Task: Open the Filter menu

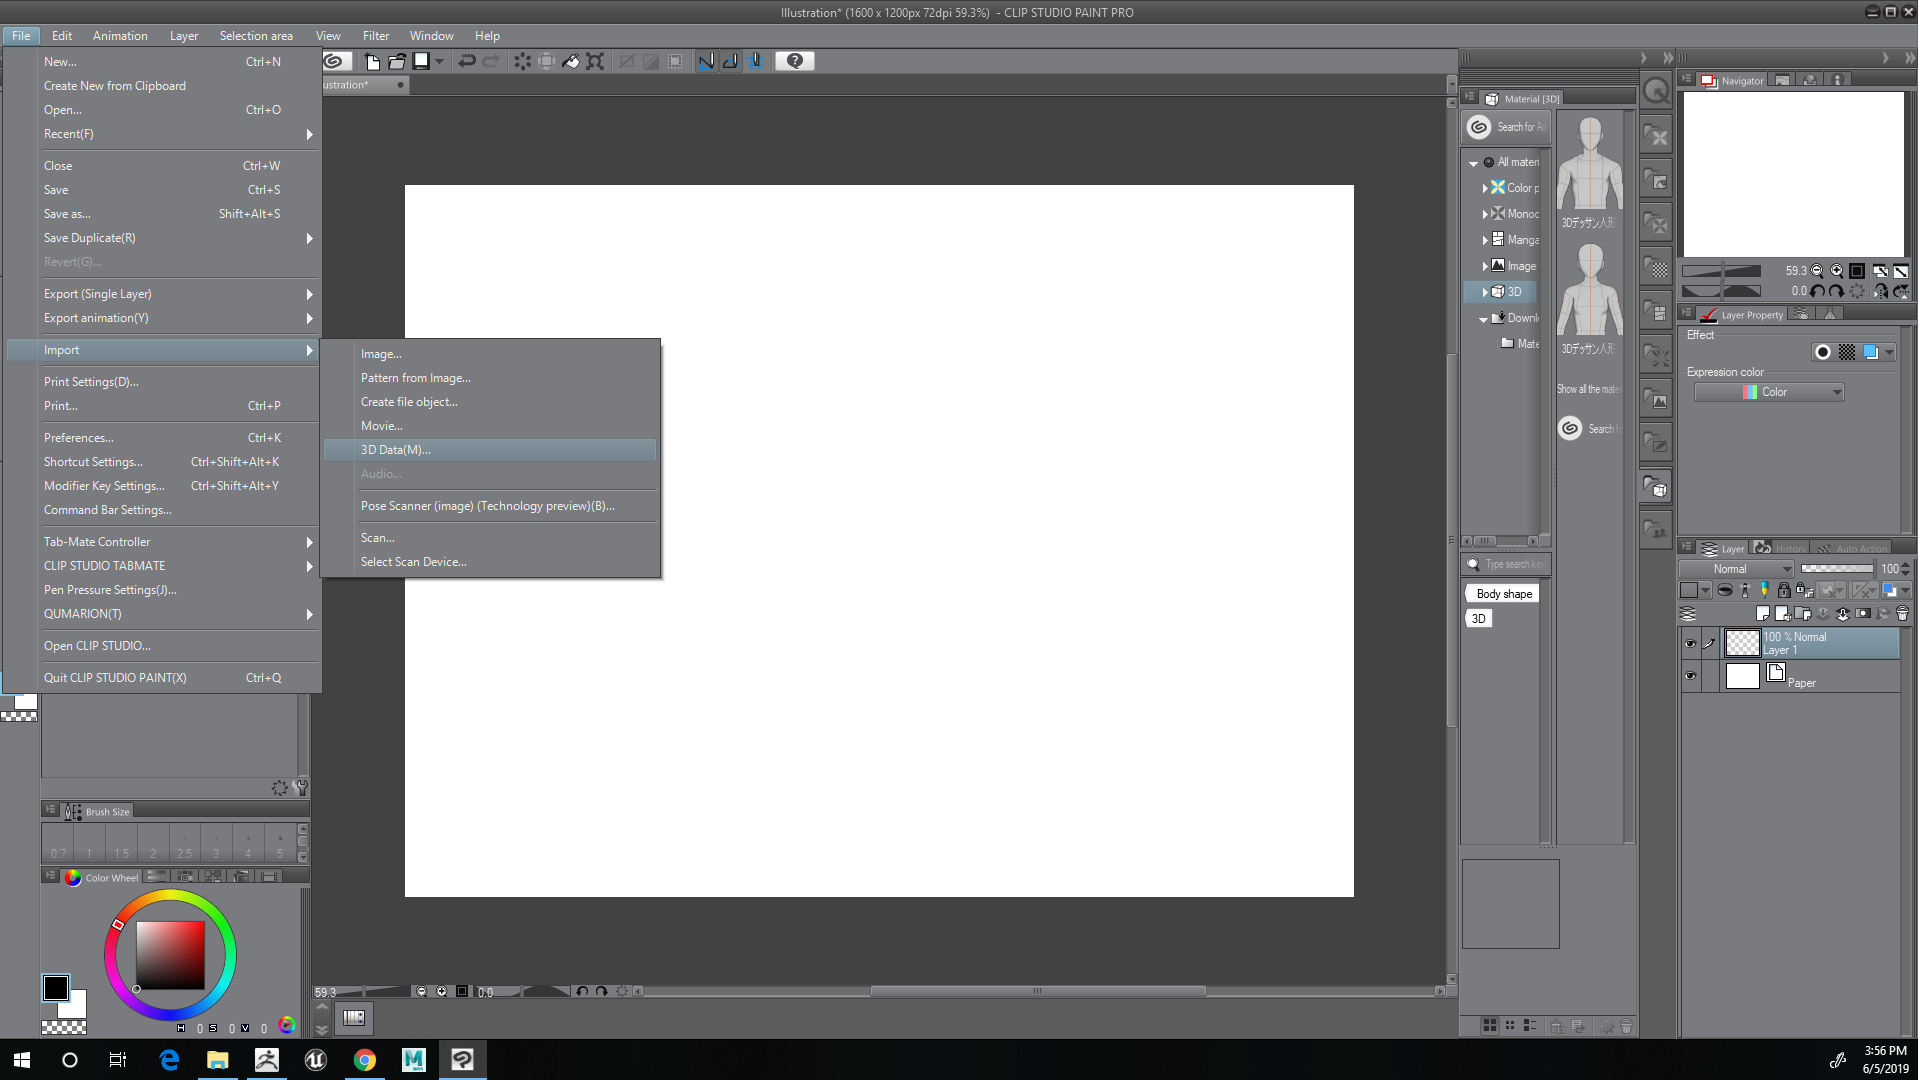Action: [376, 36]
